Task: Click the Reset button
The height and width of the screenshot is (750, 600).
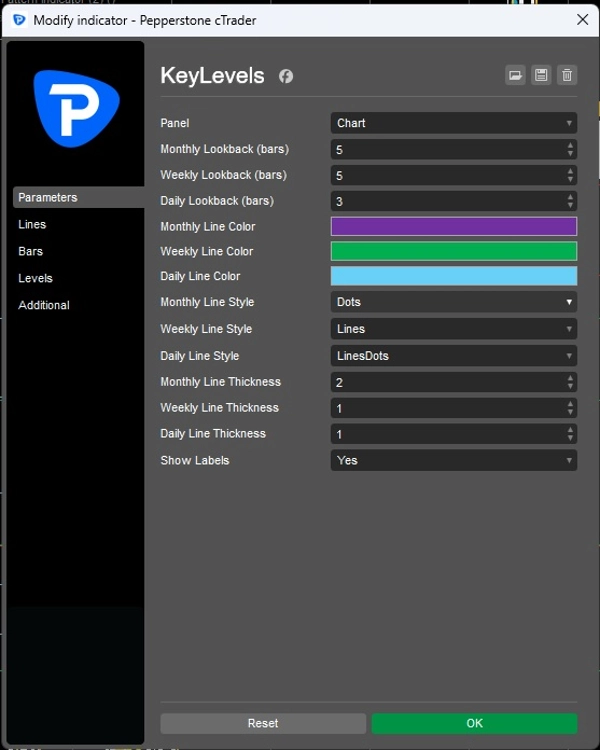Action: click(263, 723)
